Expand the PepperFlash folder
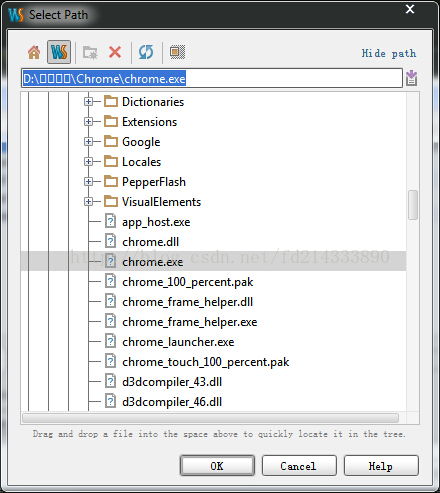The image size is (440, 493). [88, 182]
